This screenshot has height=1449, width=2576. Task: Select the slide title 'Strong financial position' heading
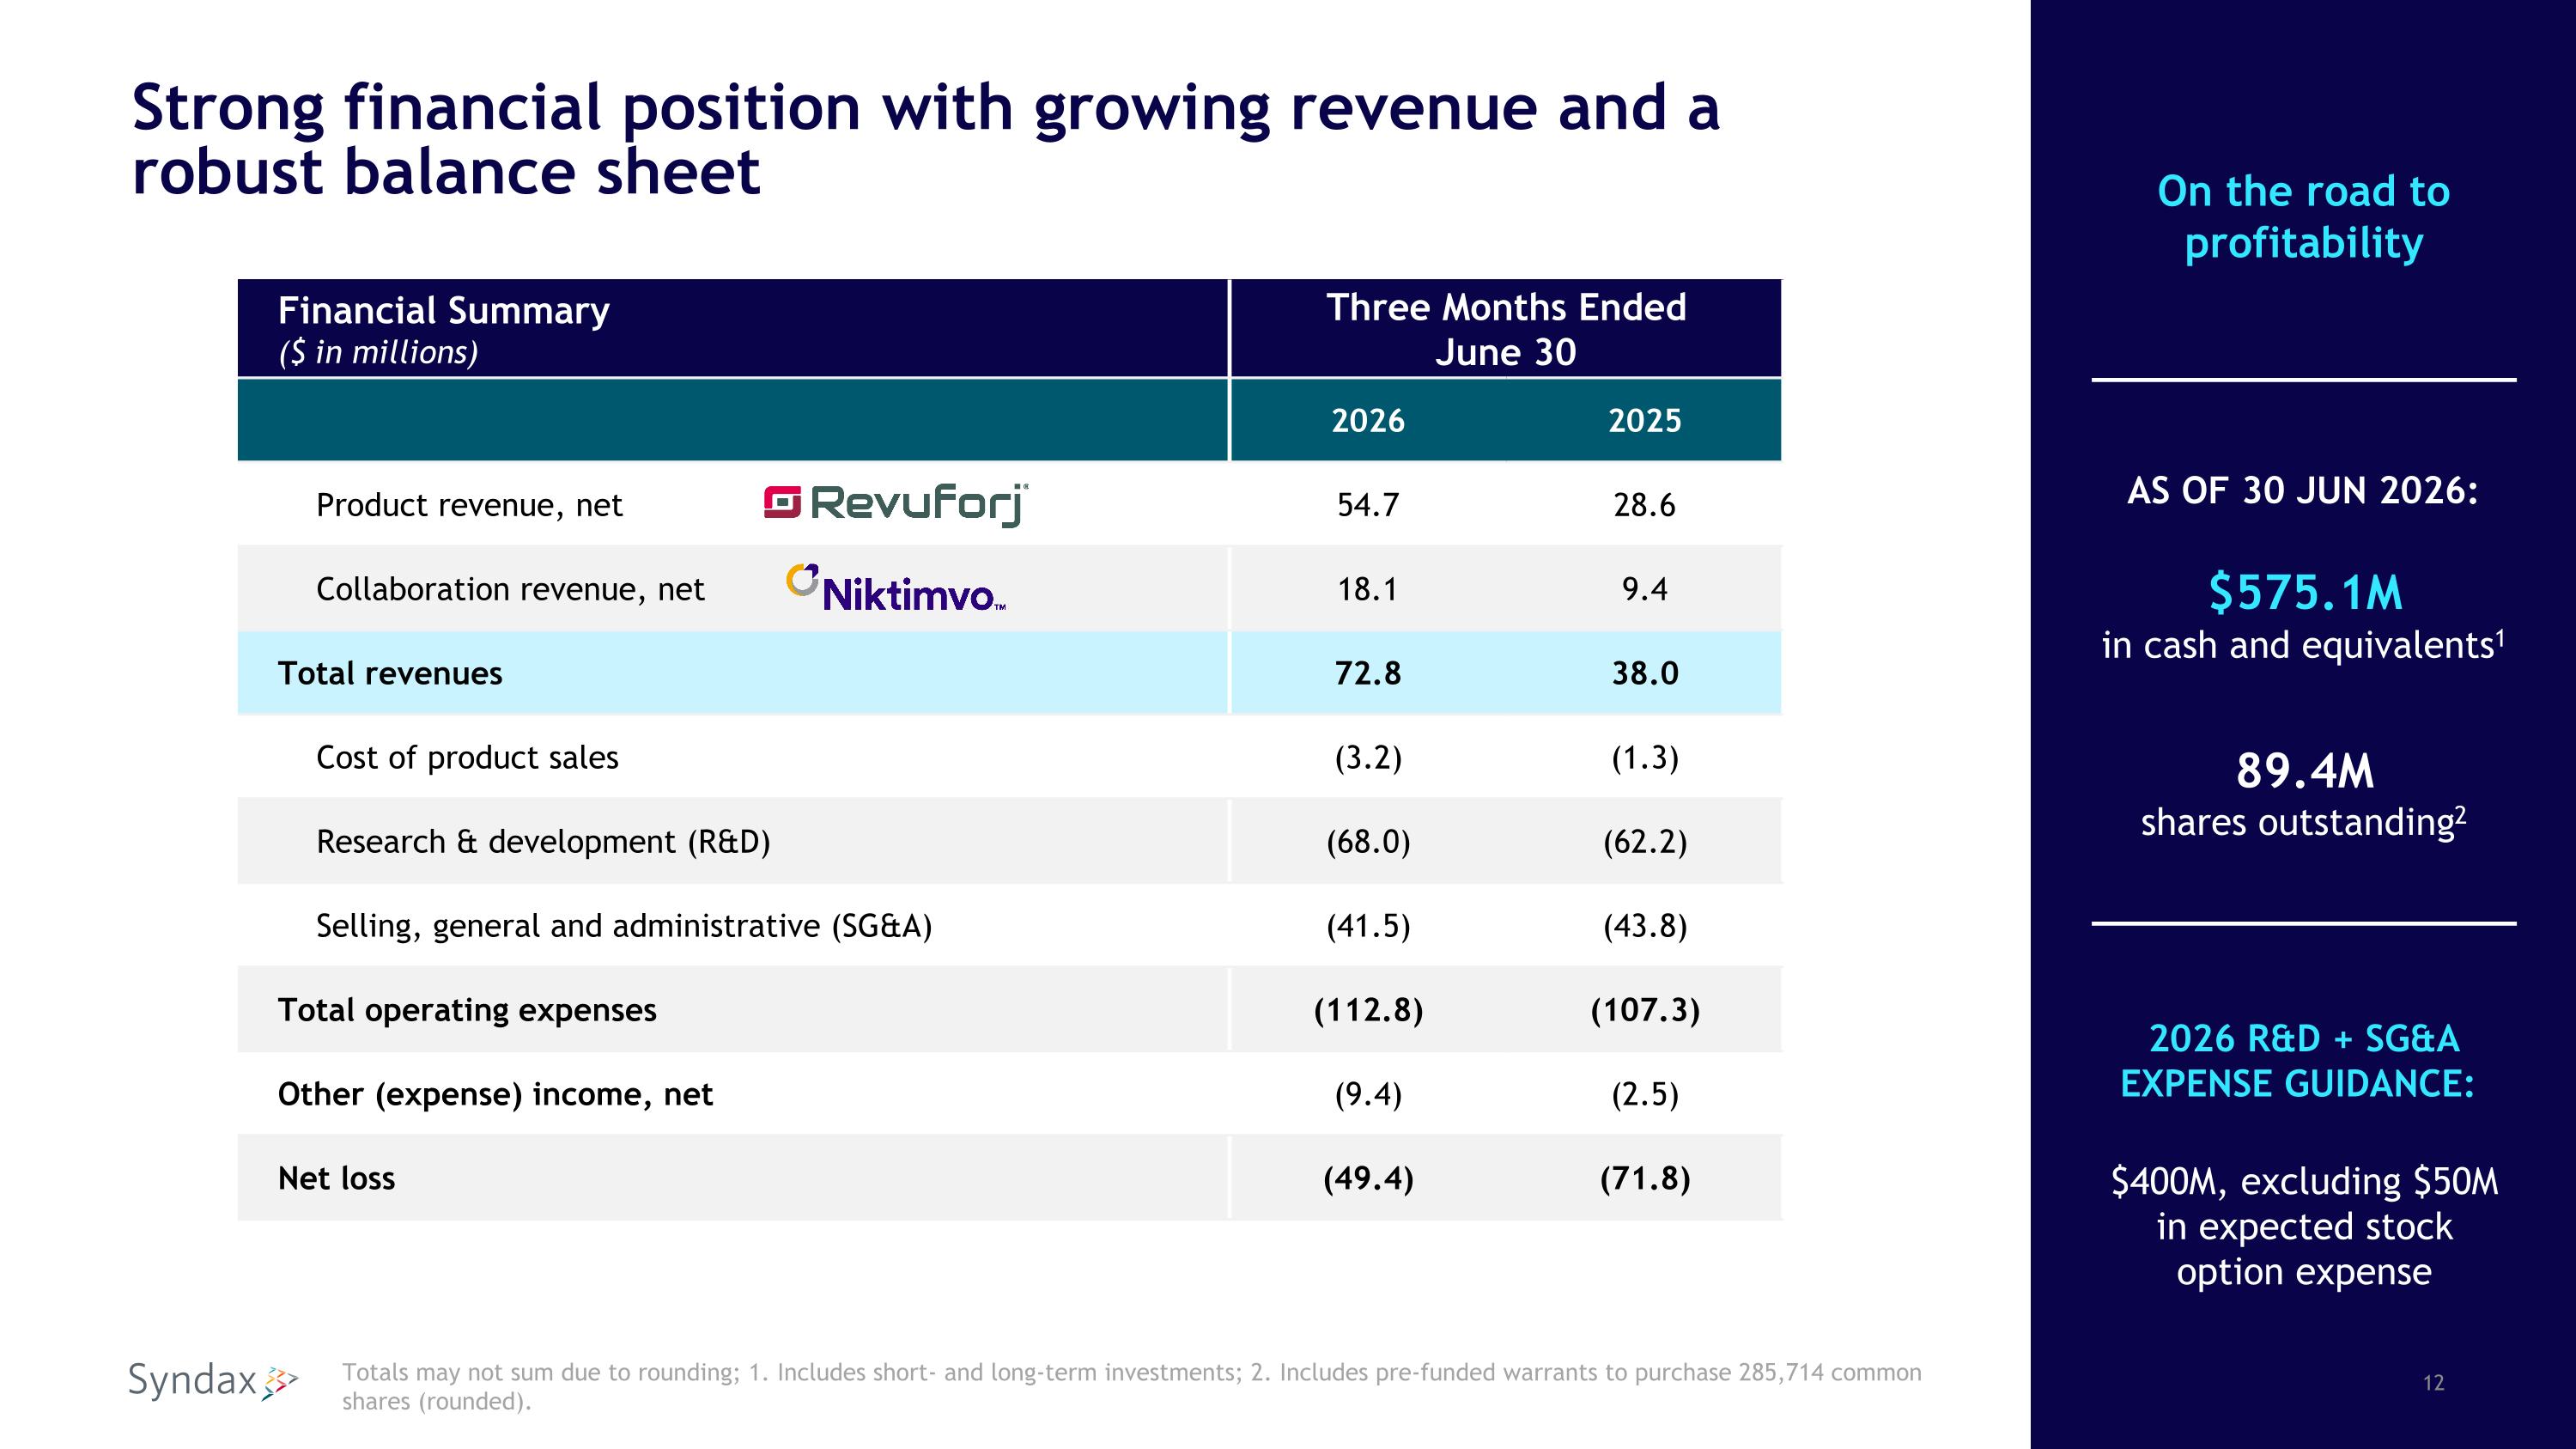tap(926, 139)
